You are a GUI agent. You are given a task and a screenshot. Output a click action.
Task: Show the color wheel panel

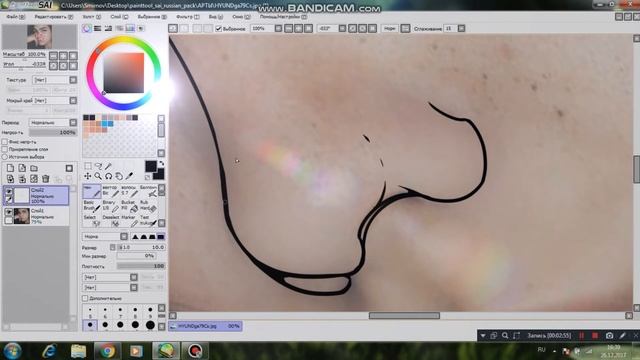[87, 28]
